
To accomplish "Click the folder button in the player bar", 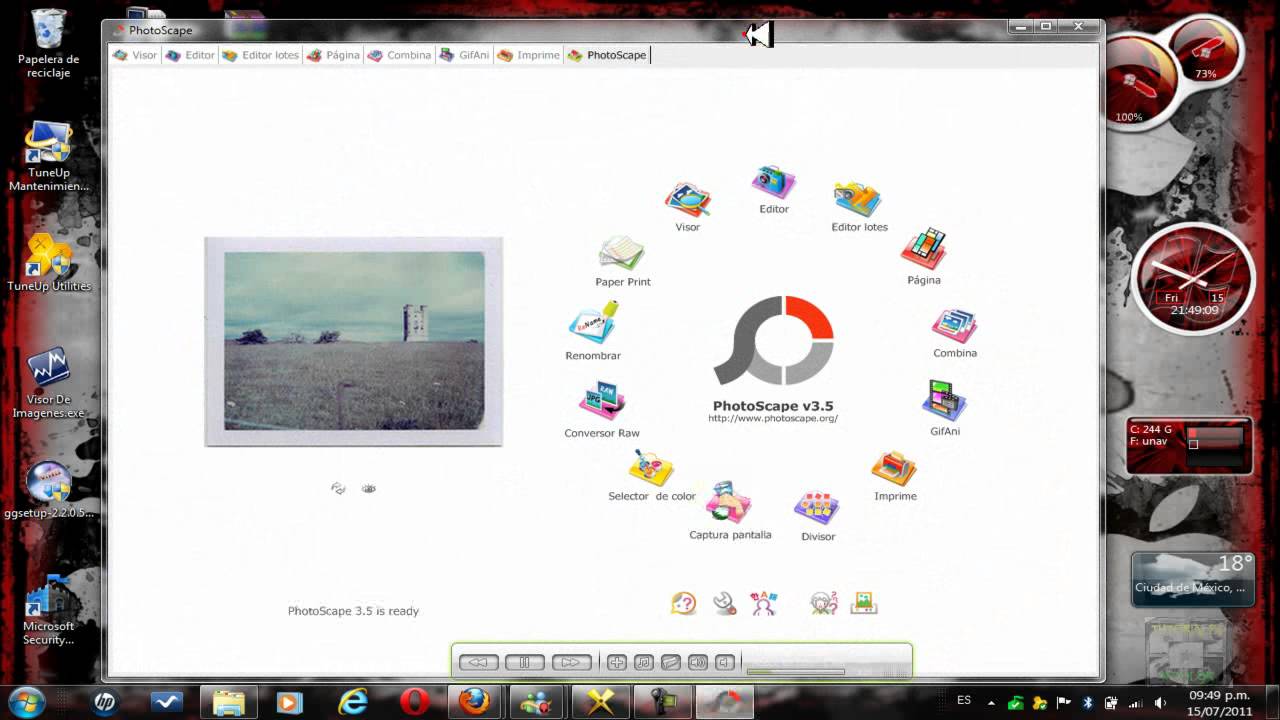I will point(671,662).
